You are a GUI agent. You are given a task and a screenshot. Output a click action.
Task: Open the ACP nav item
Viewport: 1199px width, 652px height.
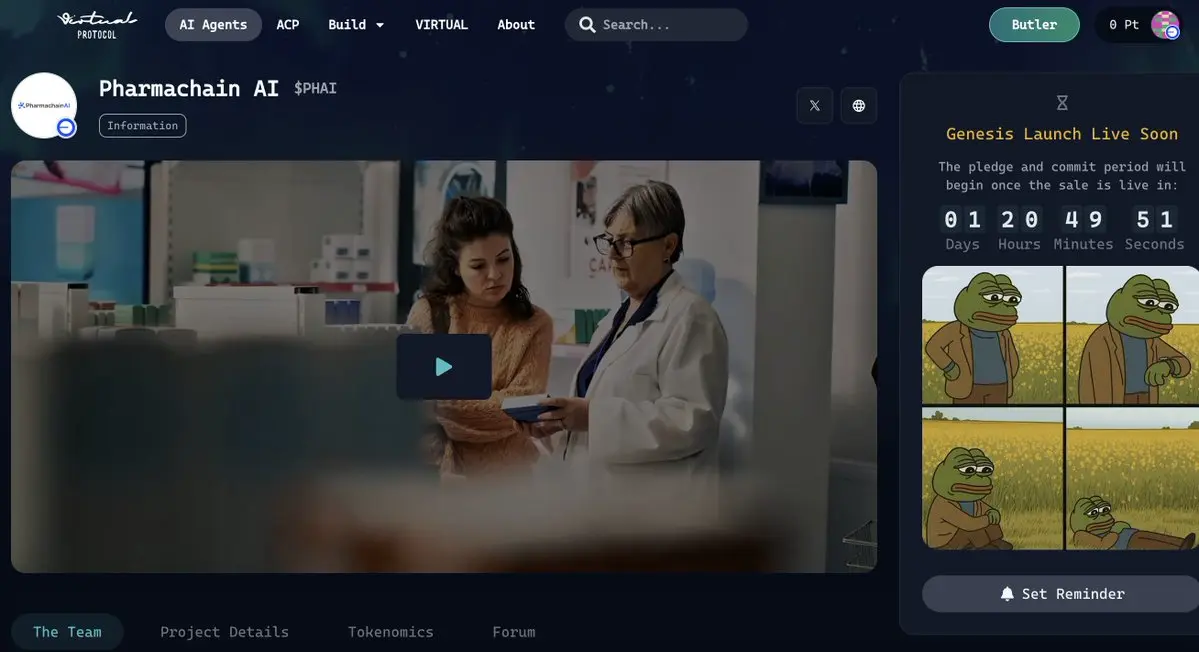[288, 24]
